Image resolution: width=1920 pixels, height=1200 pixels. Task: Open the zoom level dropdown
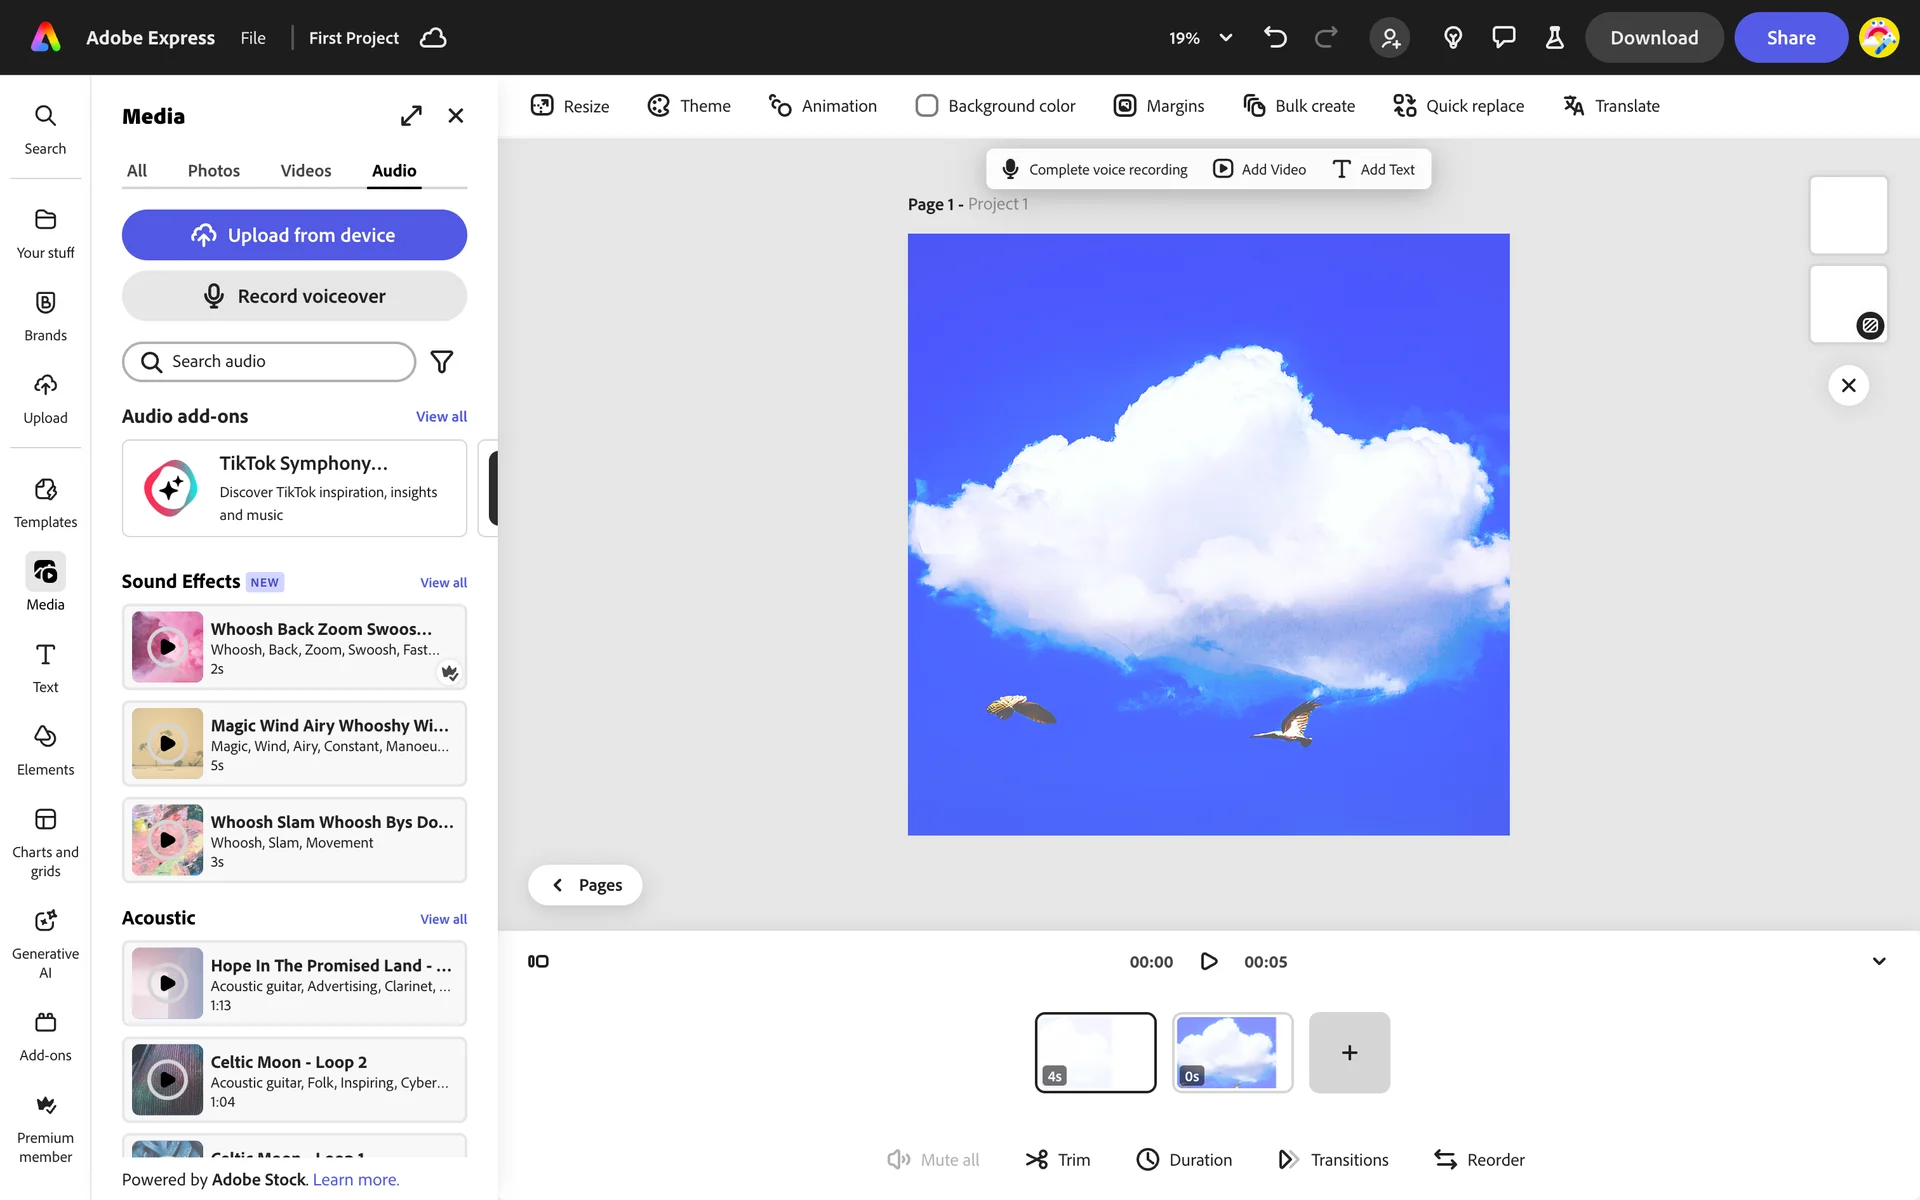[1225, 38]
